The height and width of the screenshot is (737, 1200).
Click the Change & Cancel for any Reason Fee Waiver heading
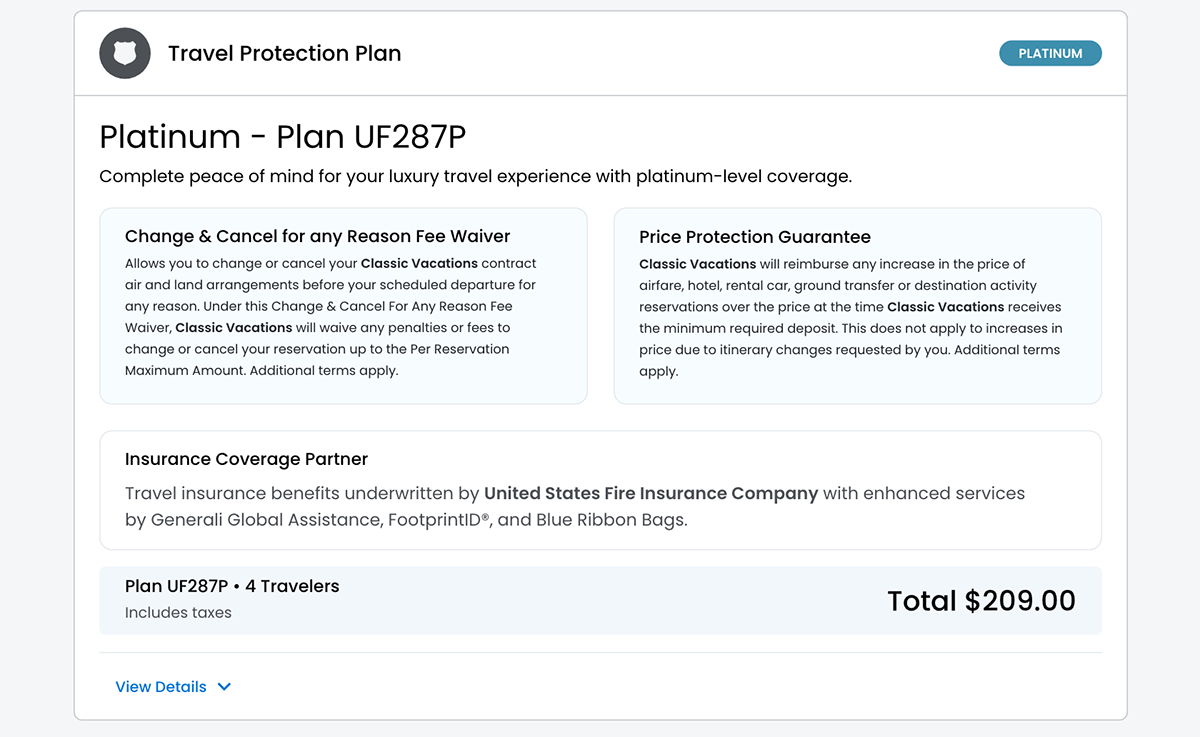click(317, 237)
